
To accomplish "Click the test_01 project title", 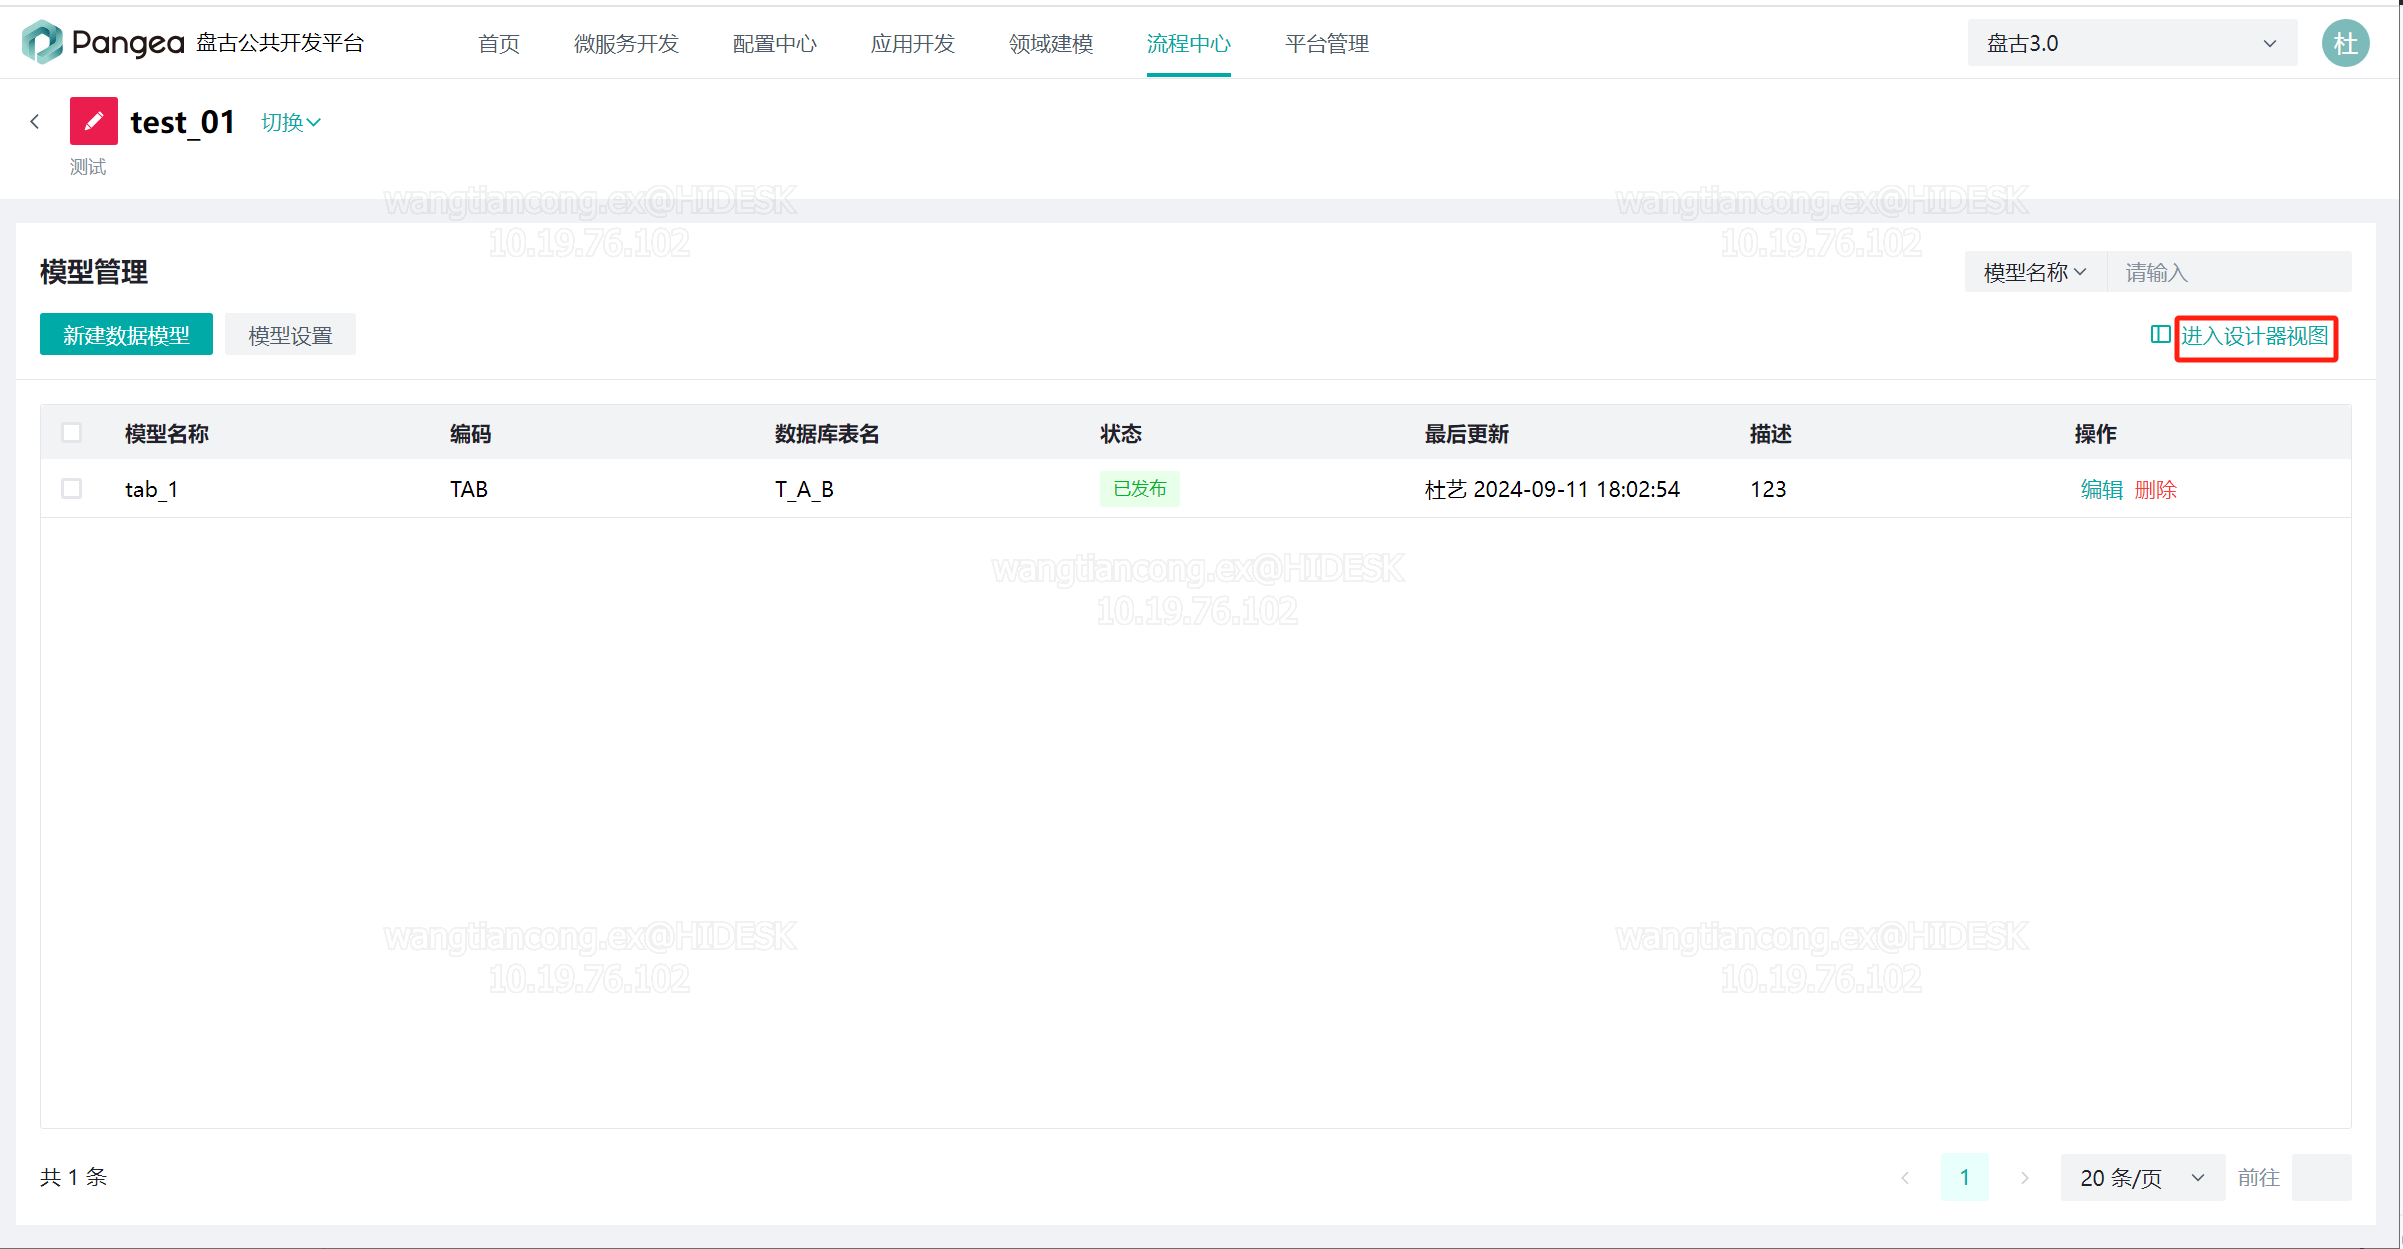I will coord(183,122).
